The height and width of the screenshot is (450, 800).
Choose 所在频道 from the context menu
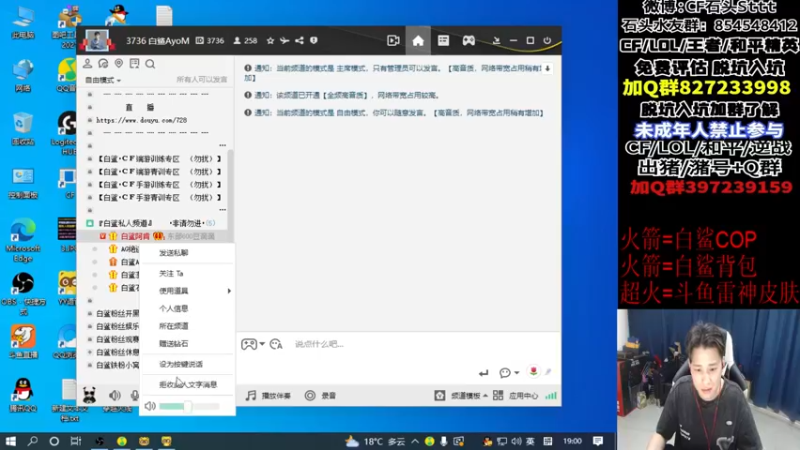click(x=173, y=326)
